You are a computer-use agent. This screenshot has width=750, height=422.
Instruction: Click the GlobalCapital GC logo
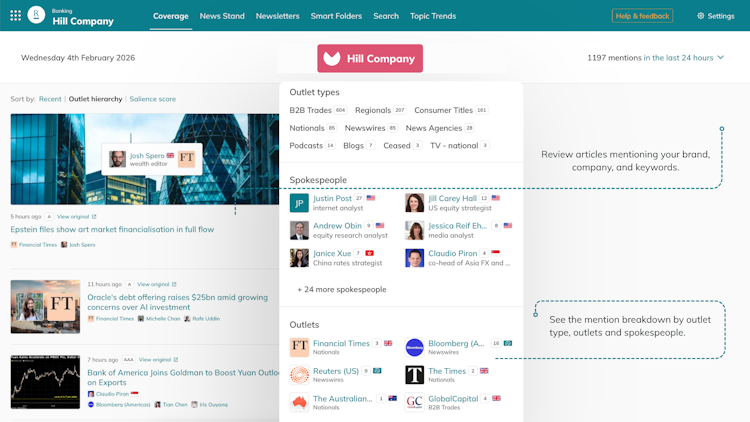[x=414, y=402]
